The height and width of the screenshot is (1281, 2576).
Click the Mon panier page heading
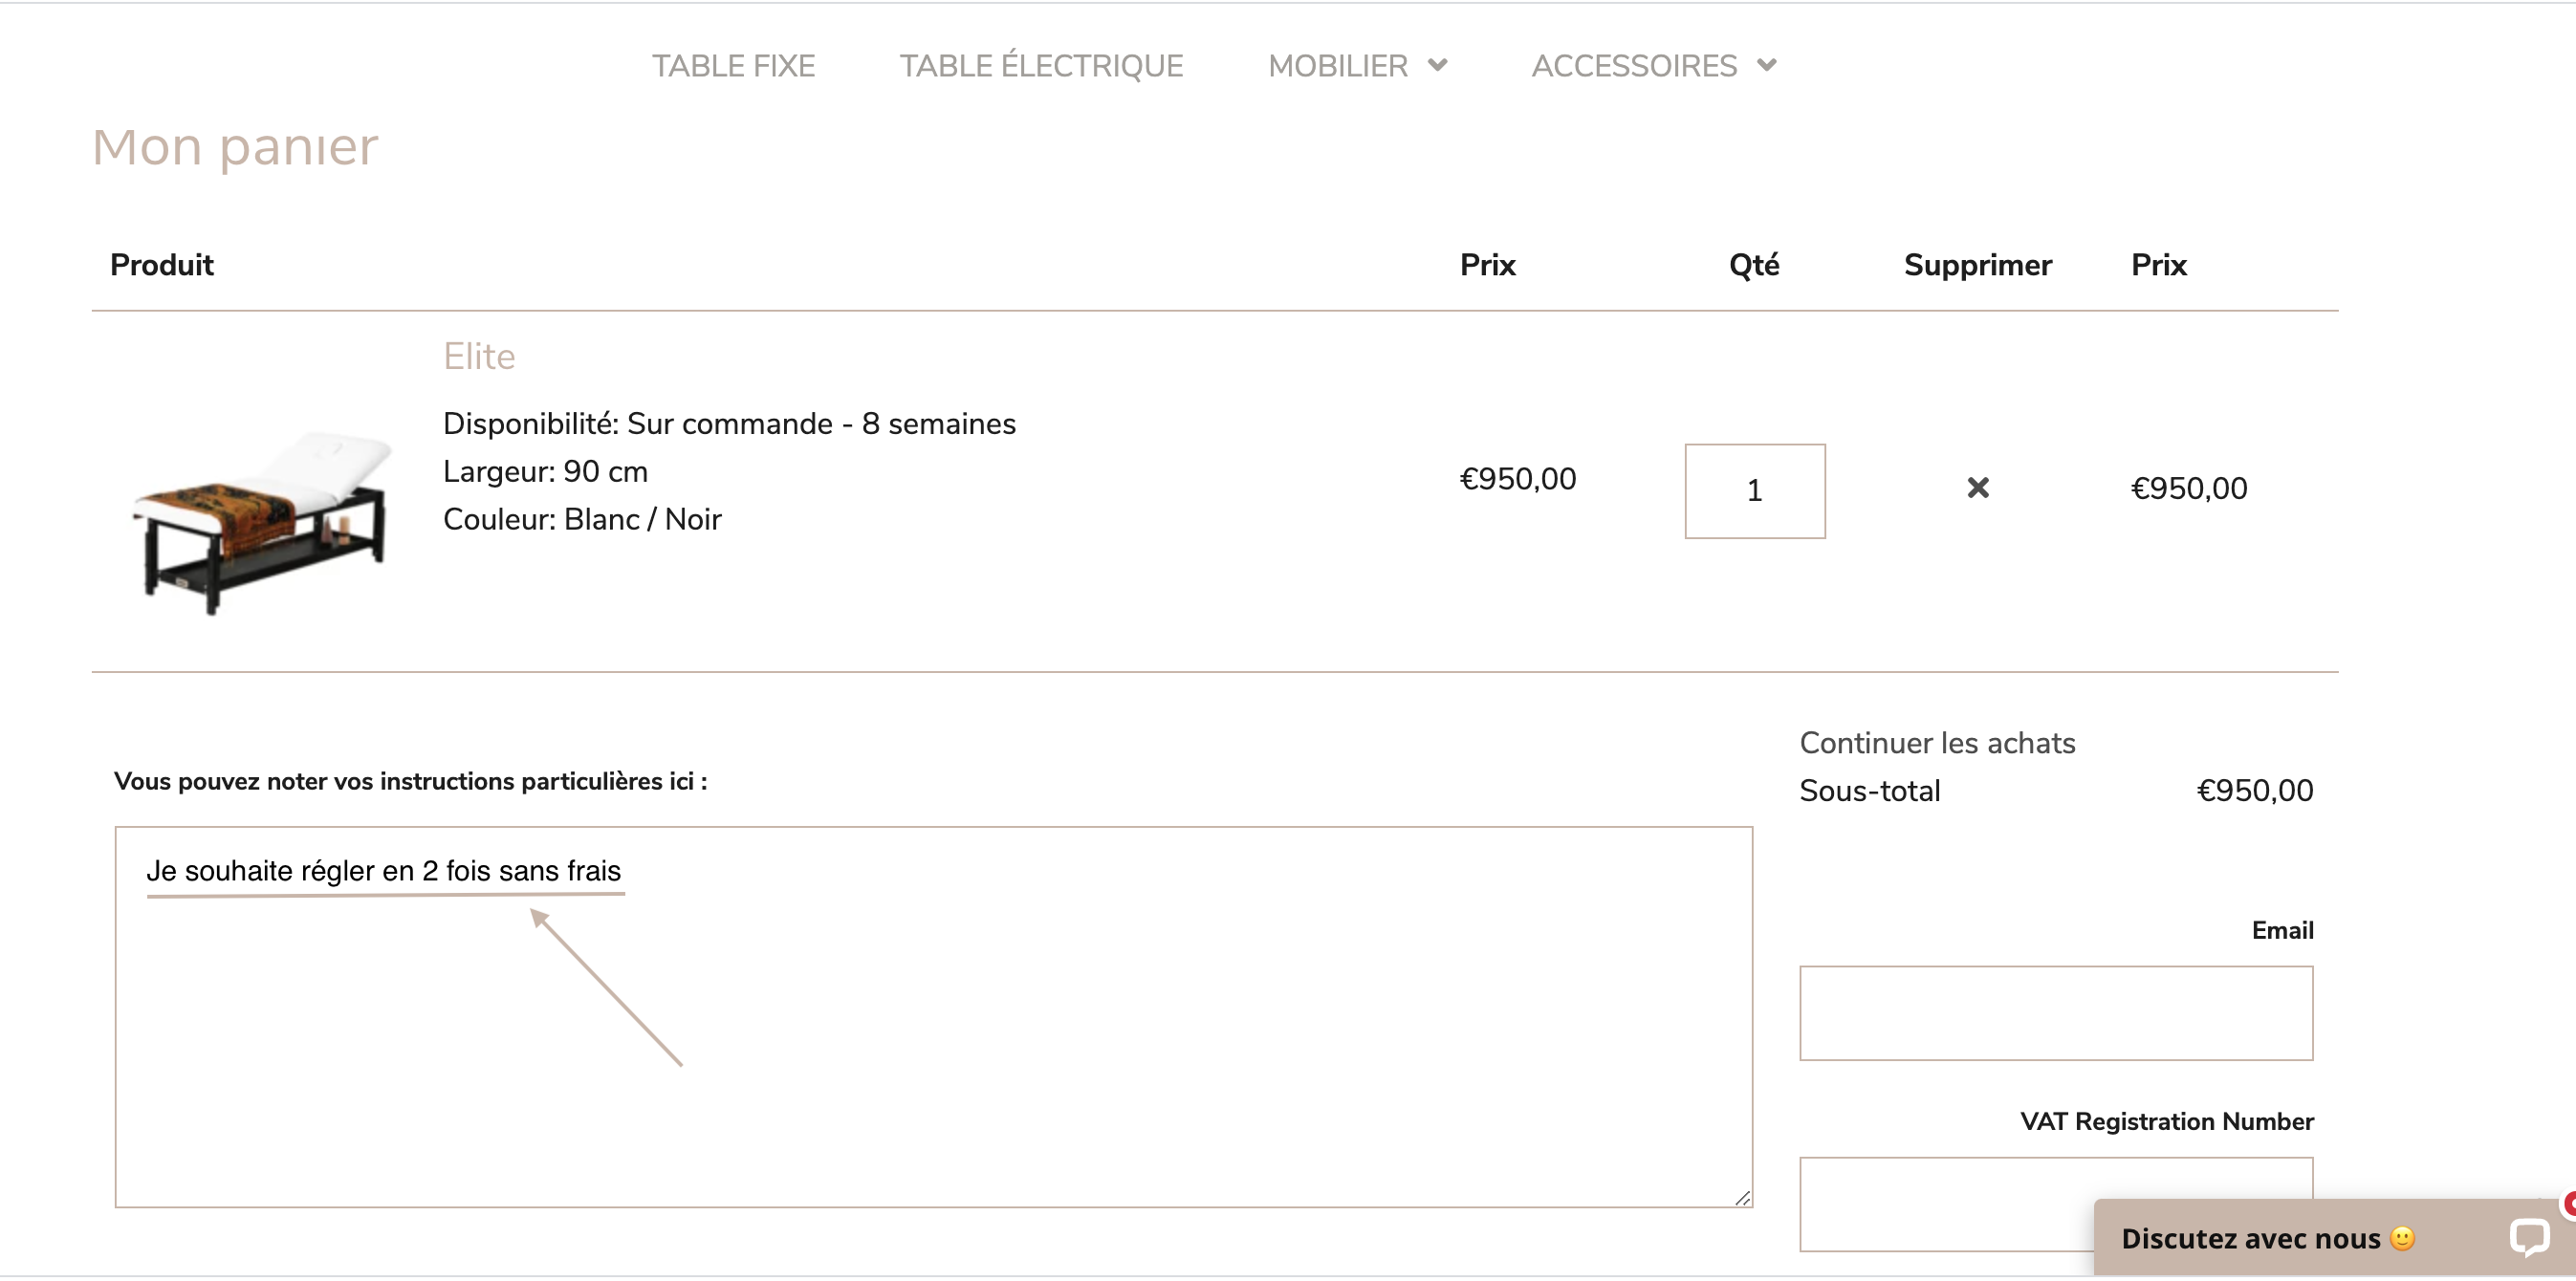click(x=235, y=147)
